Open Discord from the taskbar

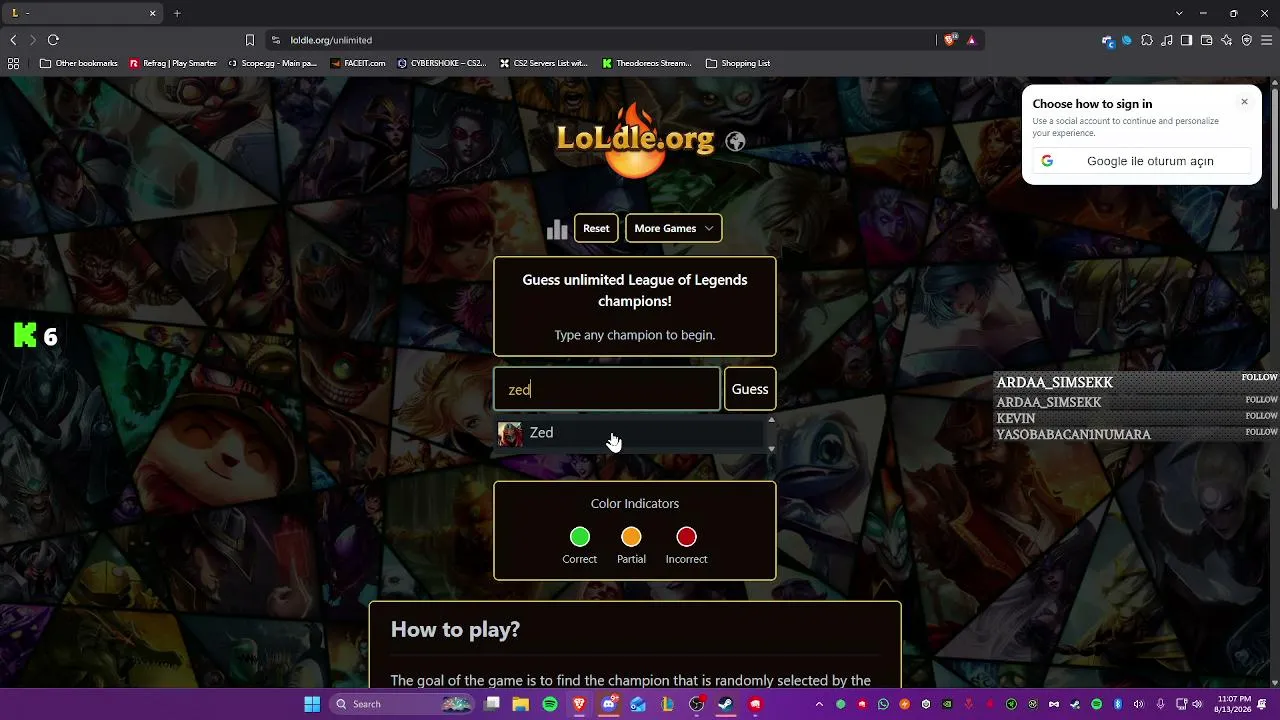click(609, 704)
